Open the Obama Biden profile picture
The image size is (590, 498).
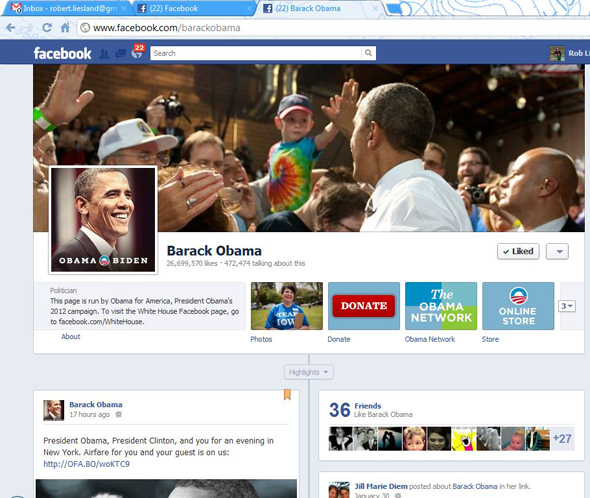(x=103, y=220)
